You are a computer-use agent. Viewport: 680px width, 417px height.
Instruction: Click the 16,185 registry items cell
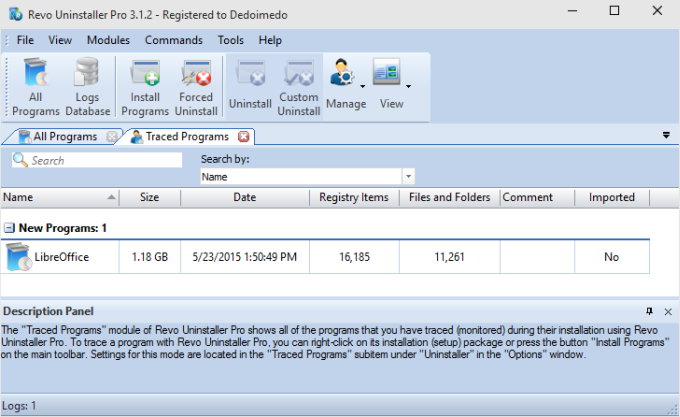354,257
